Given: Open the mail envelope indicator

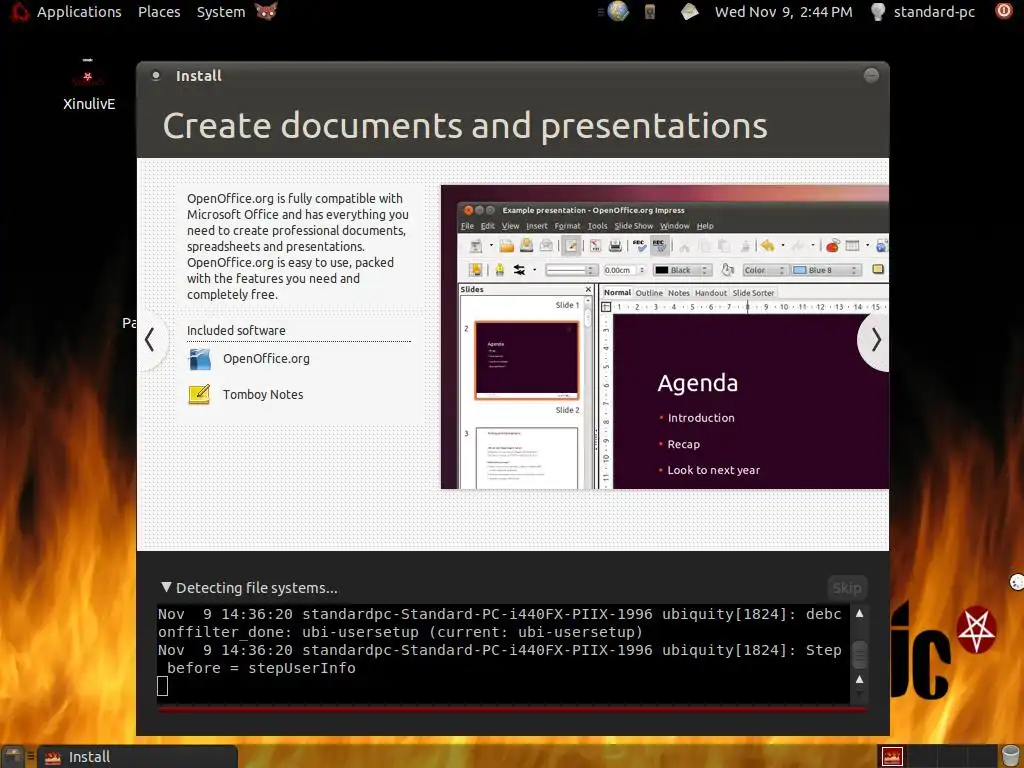Looking at the screenshot, I should [x=689, y=12].
